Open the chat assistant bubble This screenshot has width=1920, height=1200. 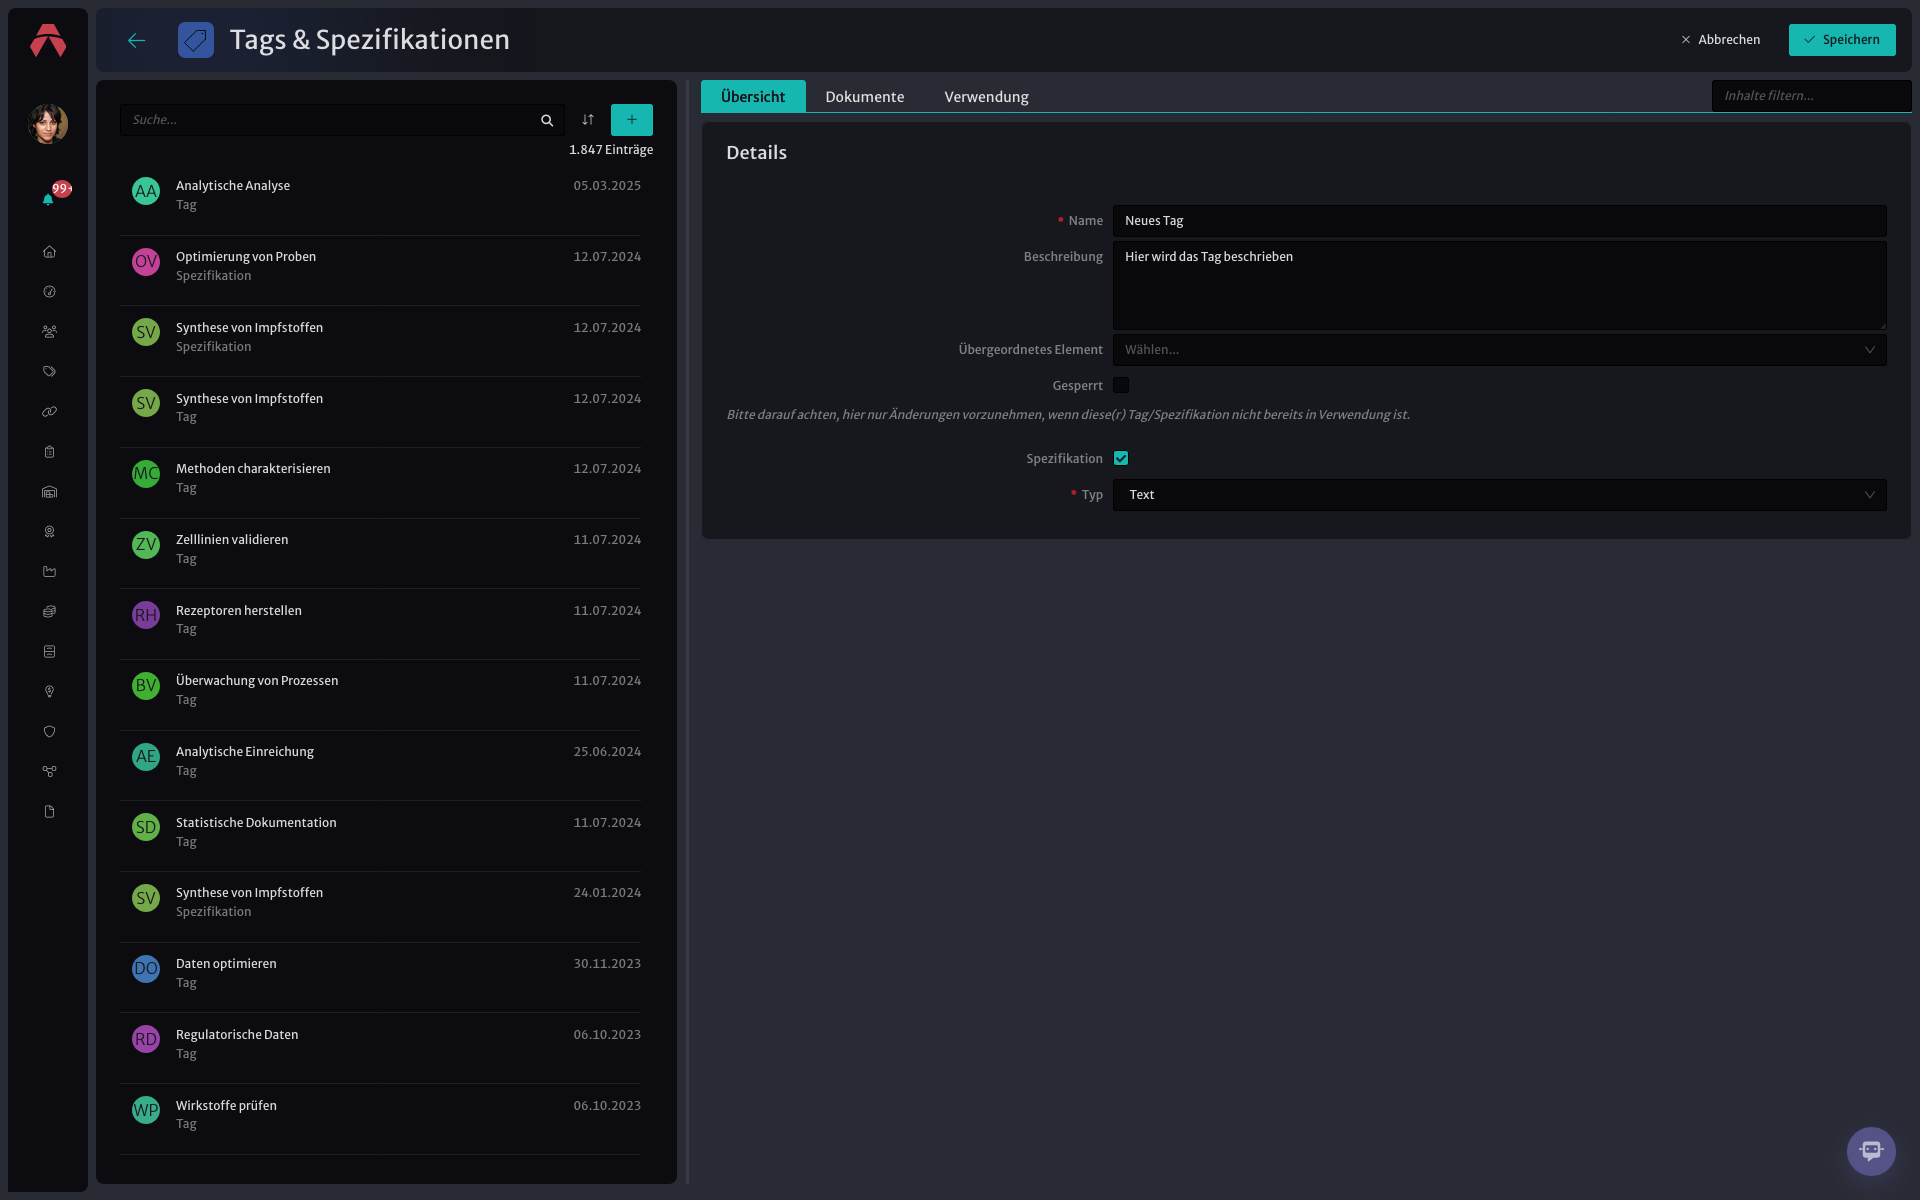[1871, 1151]
